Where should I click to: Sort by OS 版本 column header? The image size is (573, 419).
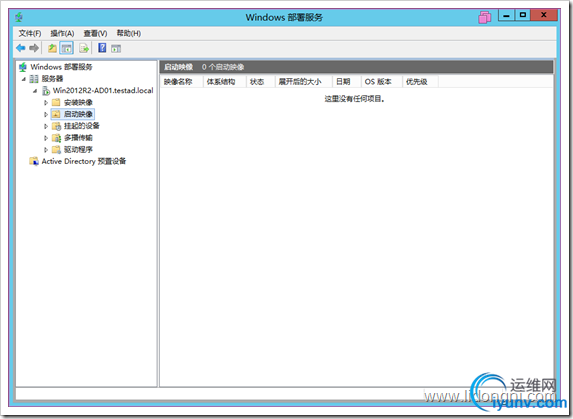click(382, 81)
